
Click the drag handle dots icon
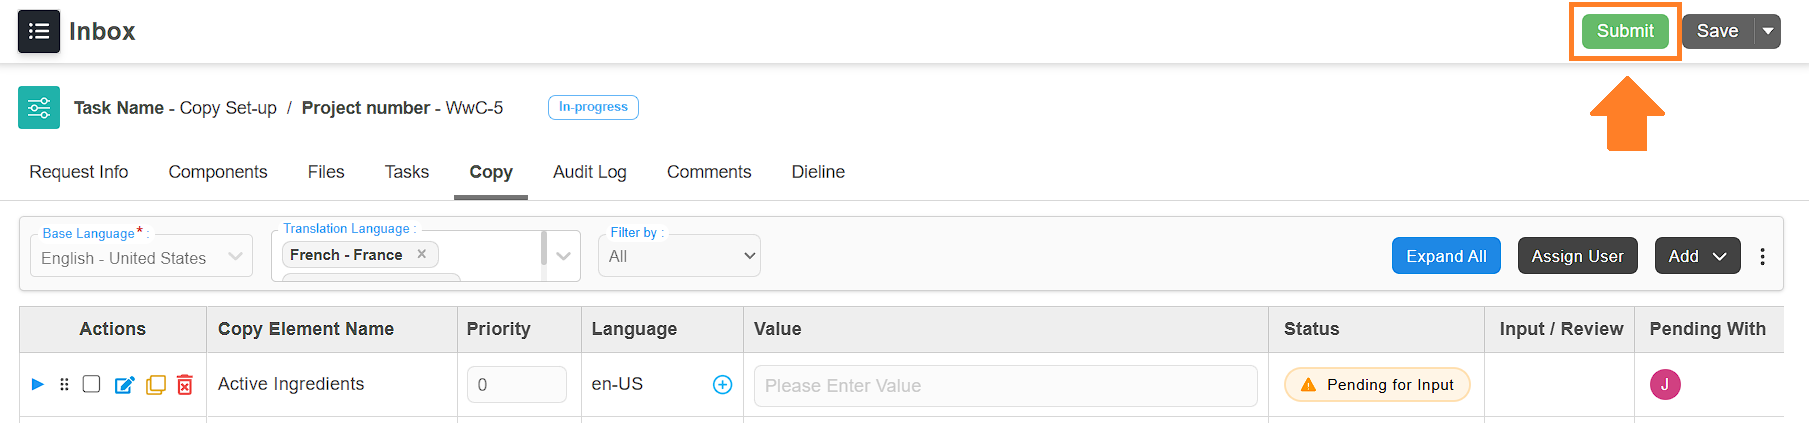(64, 384)
